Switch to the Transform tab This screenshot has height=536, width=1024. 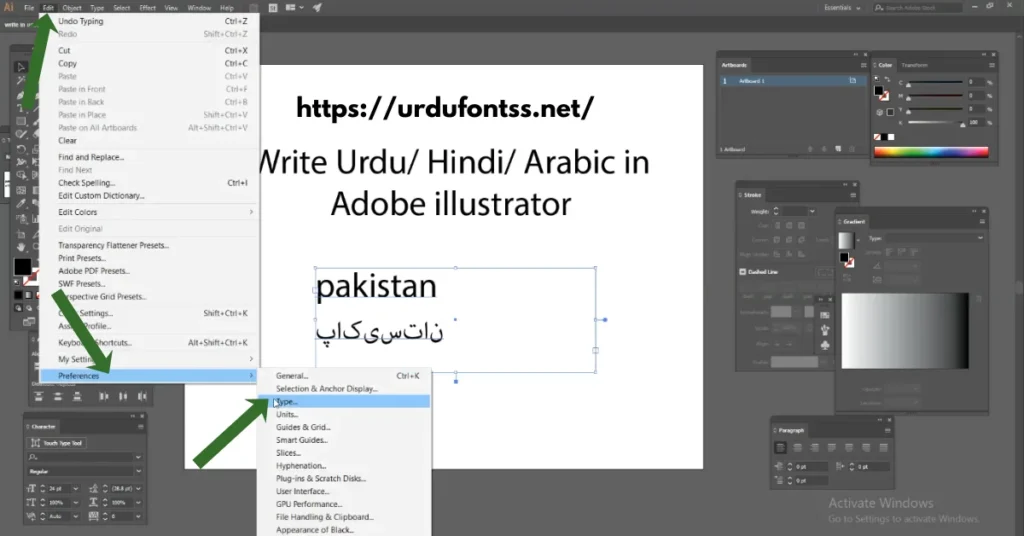point(914,65)
